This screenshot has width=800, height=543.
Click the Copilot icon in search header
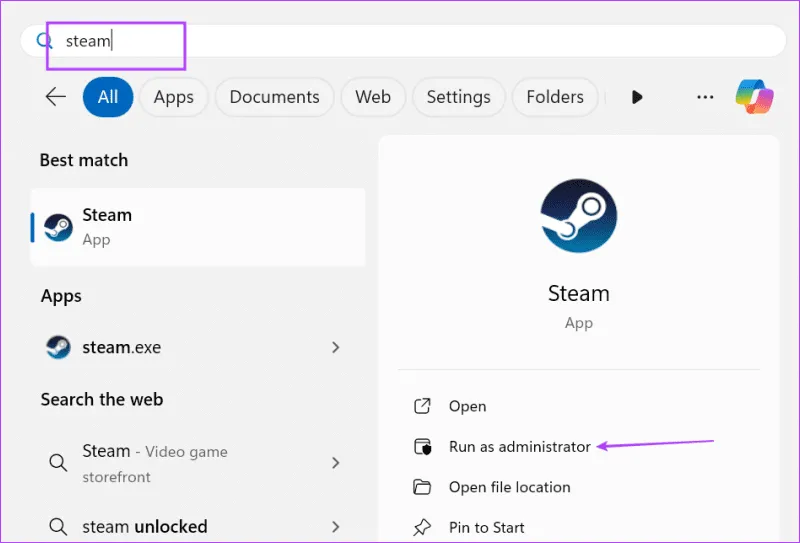coord(754,97)
